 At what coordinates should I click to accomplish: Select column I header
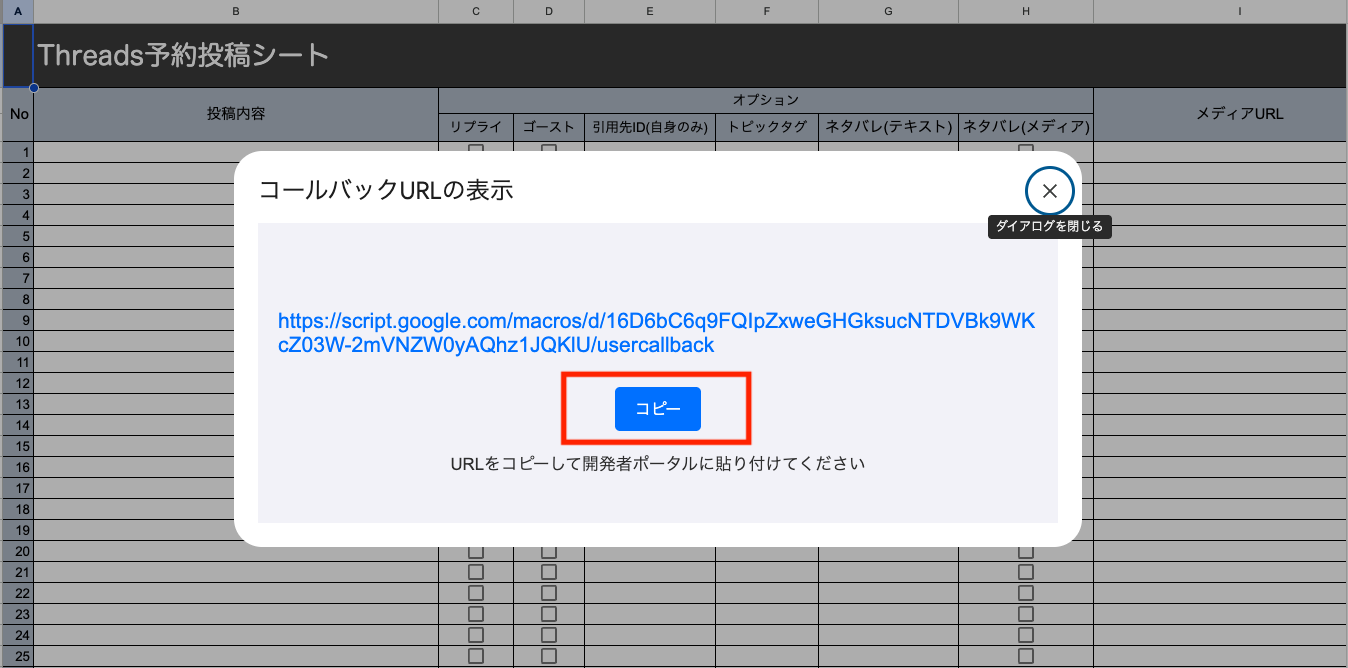click(x=1239, y=11)
